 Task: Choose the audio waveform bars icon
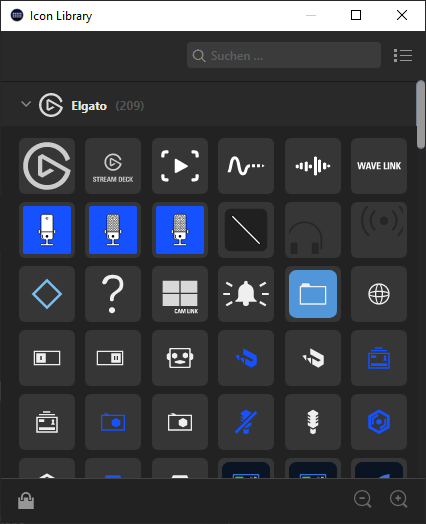pyautogui.click(x=313, y=166)
